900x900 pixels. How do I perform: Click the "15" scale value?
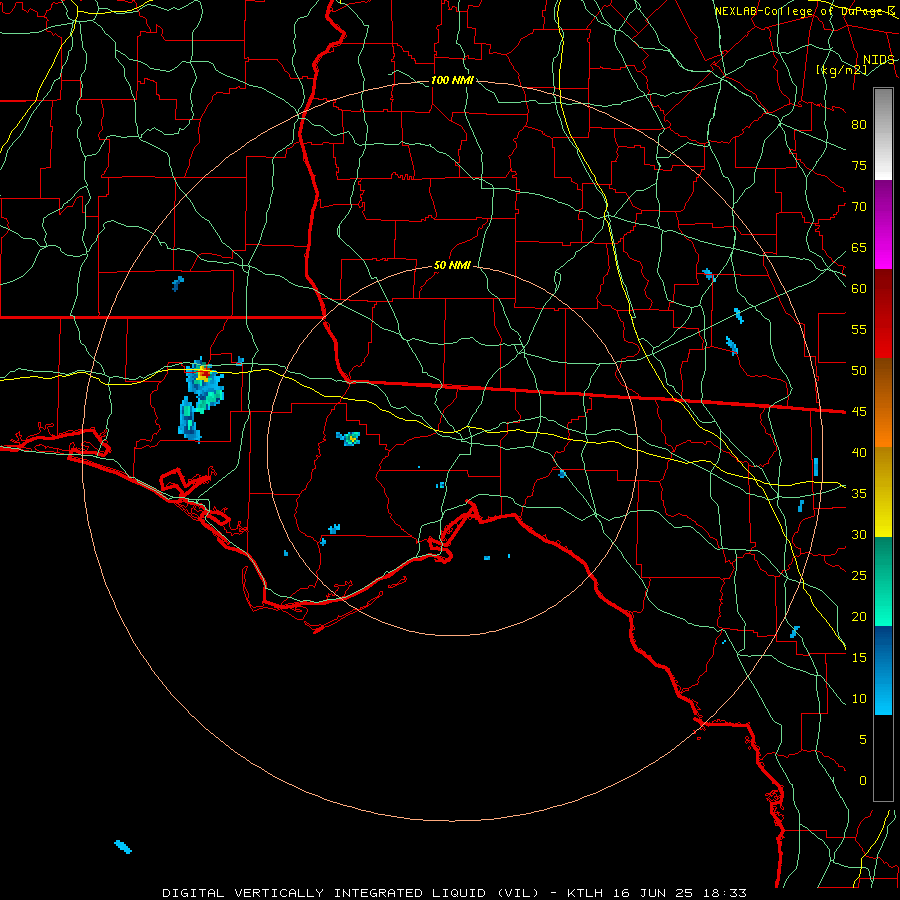tap(859, 658)
